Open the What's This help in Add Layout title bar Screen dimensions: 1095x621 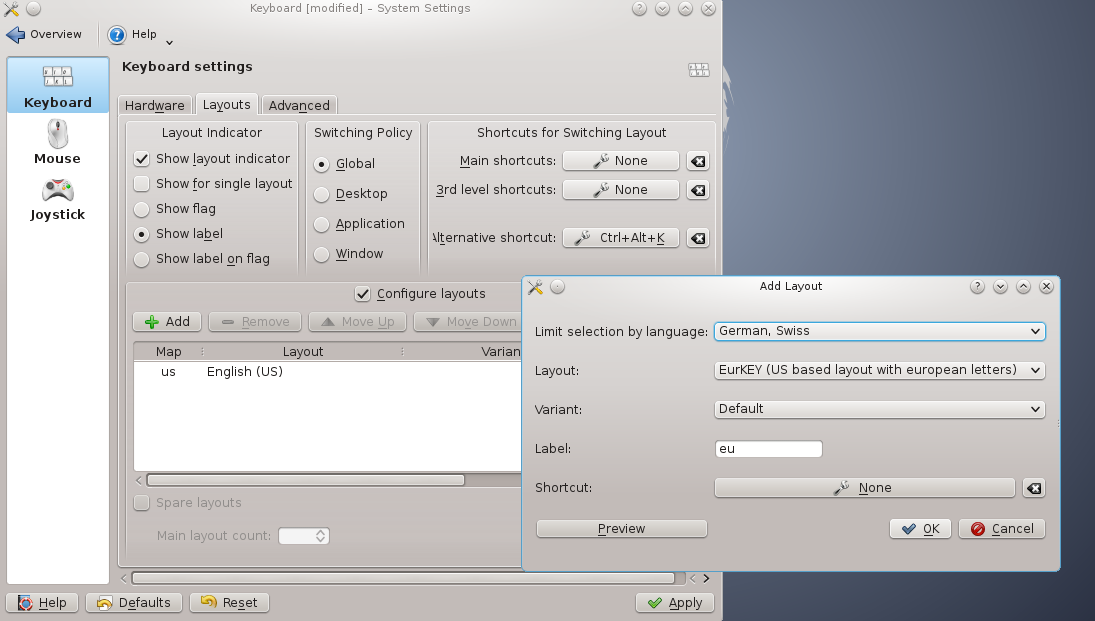coord(977,286)
